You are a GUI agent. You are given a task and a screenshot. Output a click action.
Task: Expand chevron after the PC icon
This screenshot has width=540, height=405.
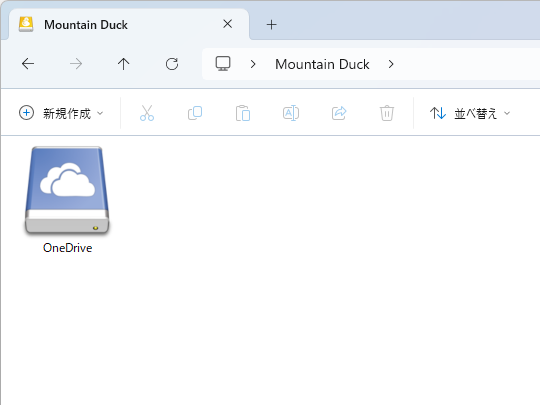click(253, 64)
